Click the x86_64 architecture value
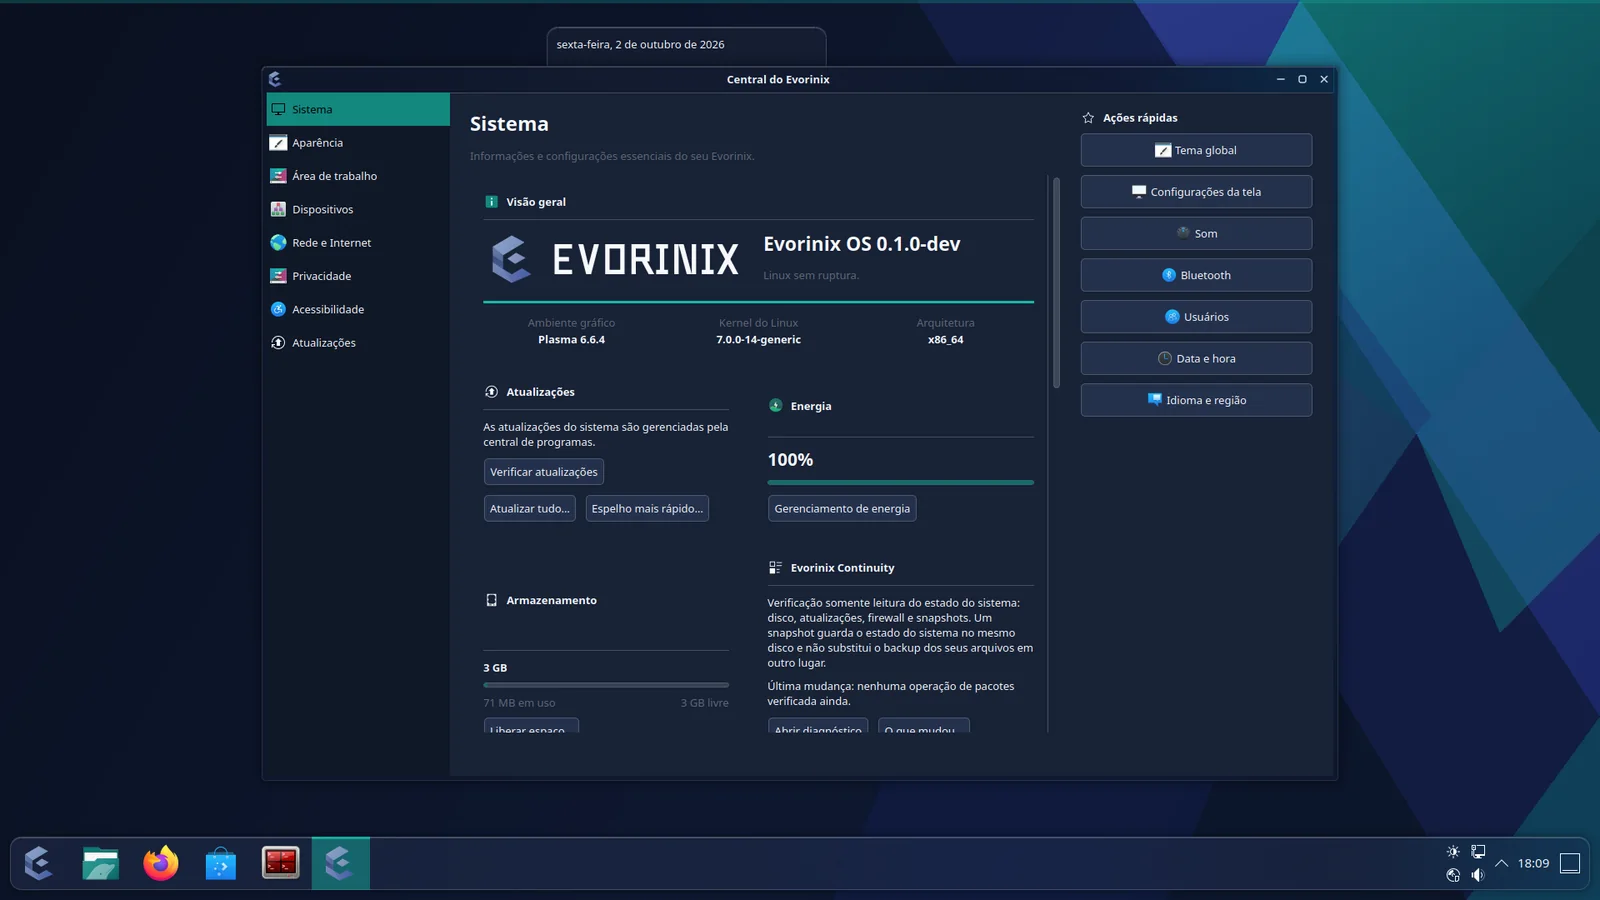Screen dimensions: 1600x900 [945, 340]
